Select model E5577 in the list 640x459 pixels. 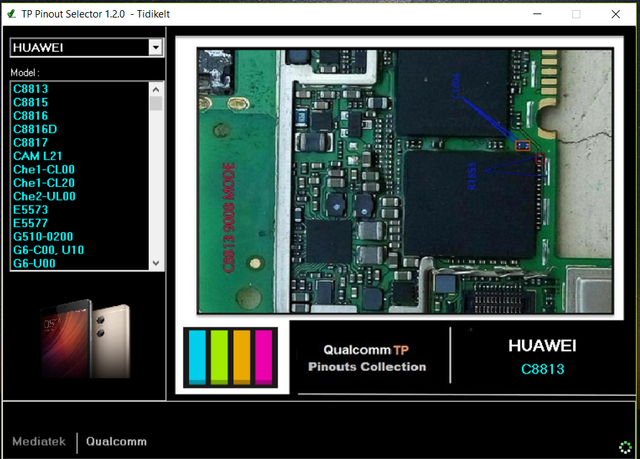[x=31, y=224]
